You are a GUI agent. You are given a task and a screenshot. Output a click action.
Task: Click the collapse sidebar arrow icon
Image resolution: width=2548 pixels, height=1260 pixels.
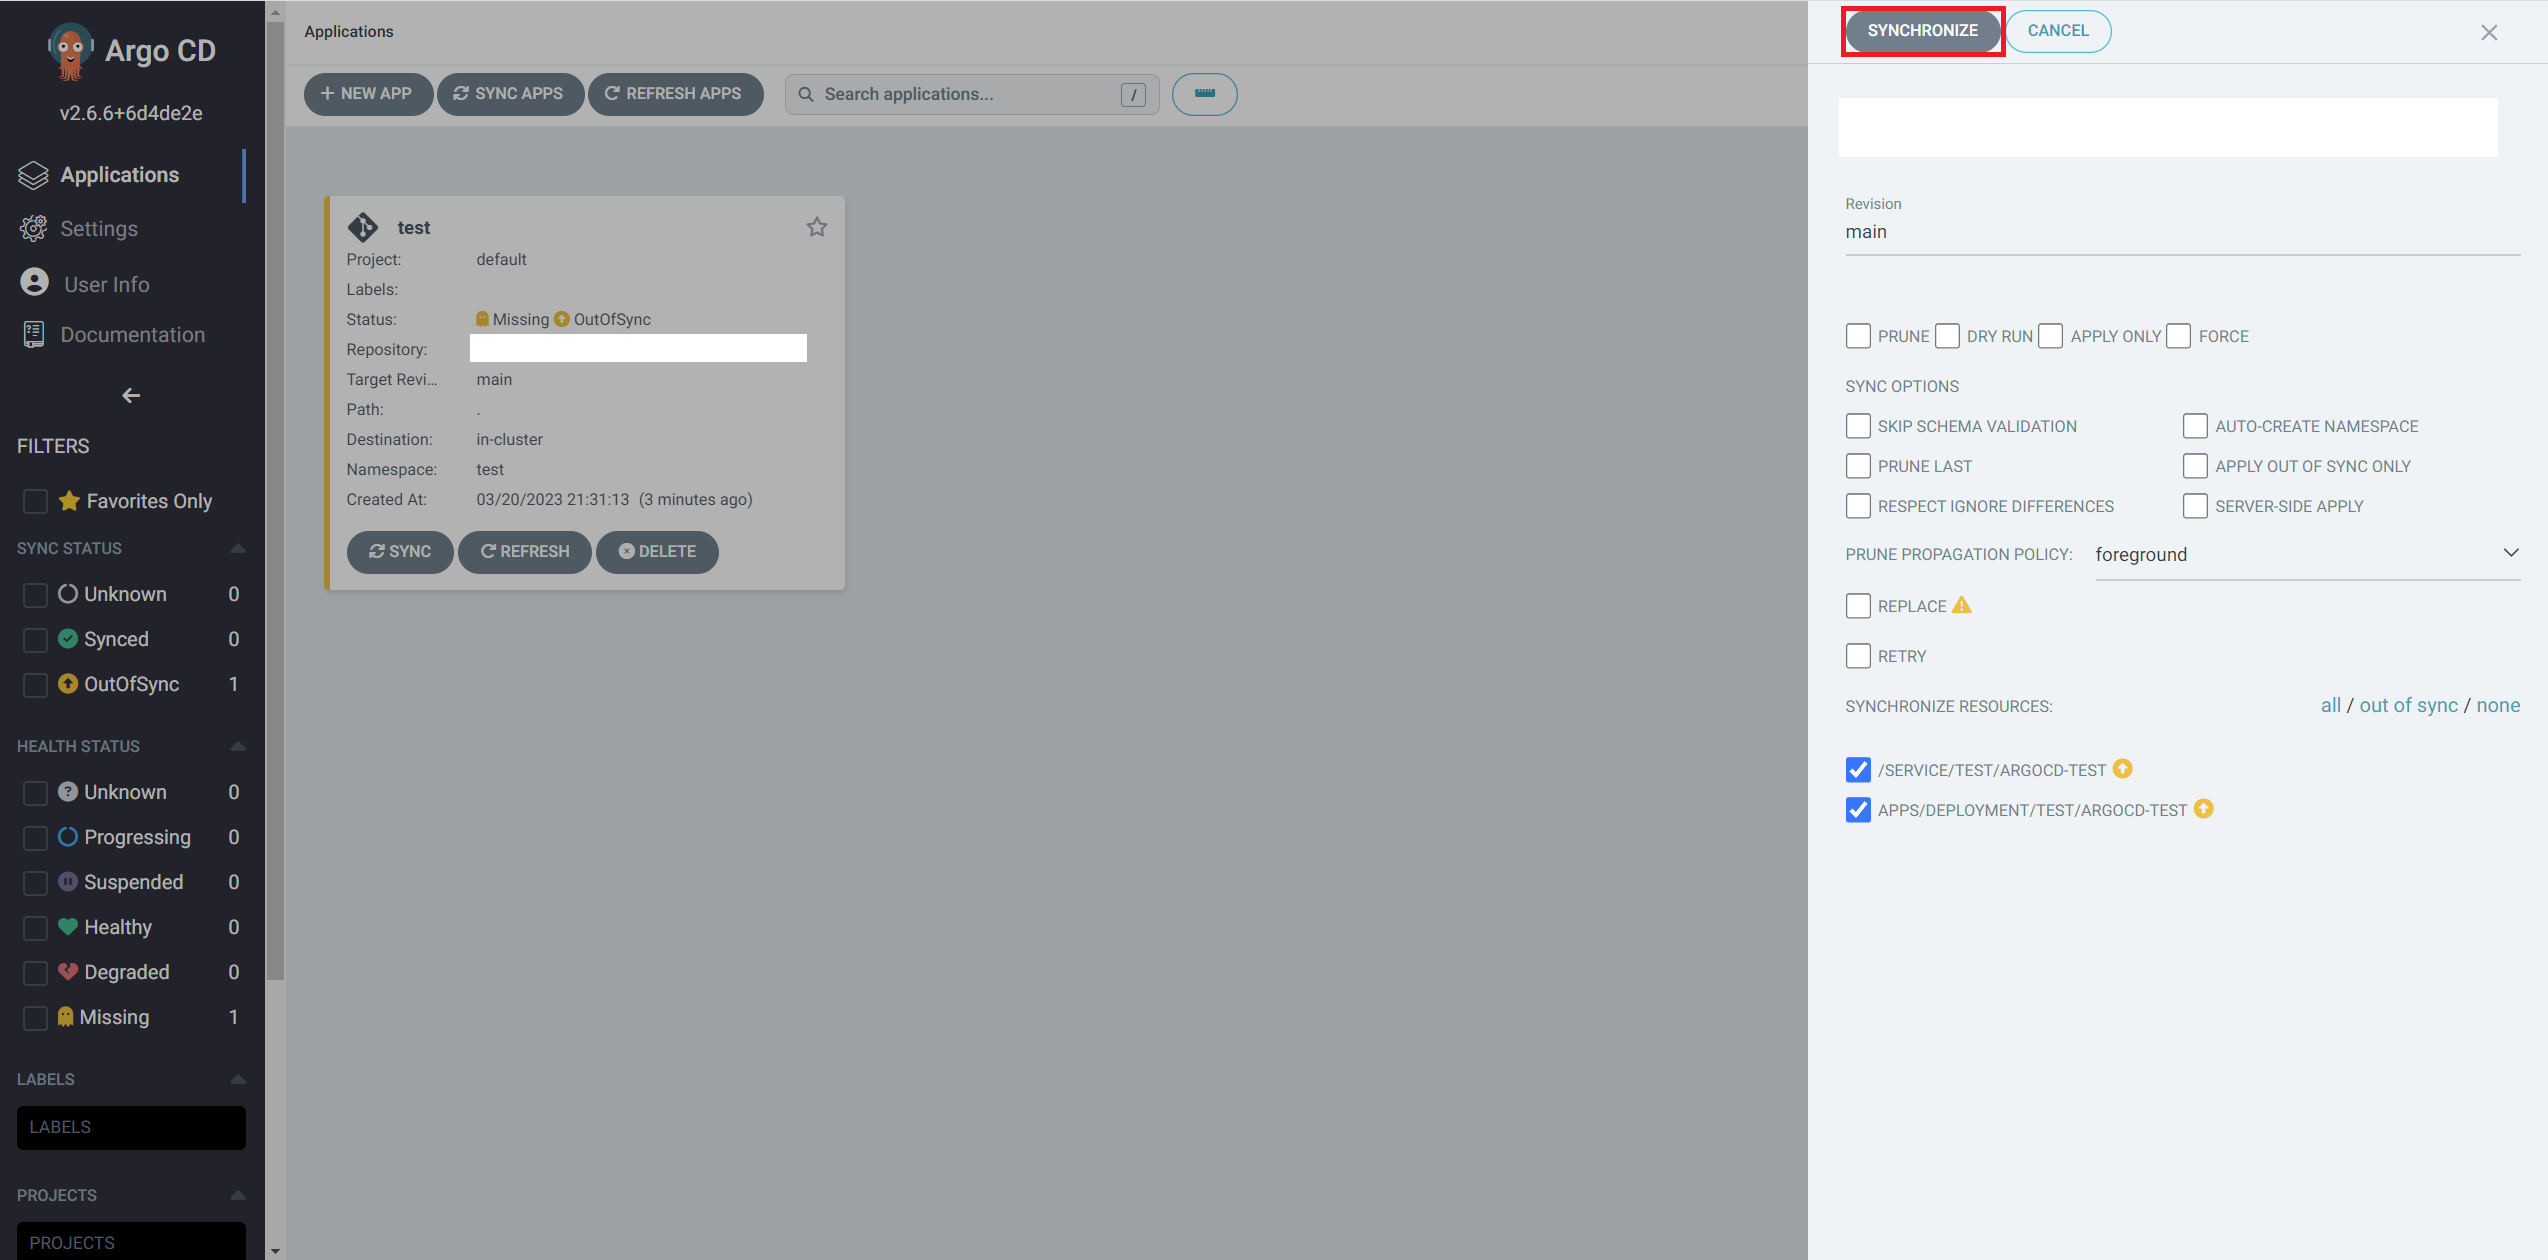point(131,396)
